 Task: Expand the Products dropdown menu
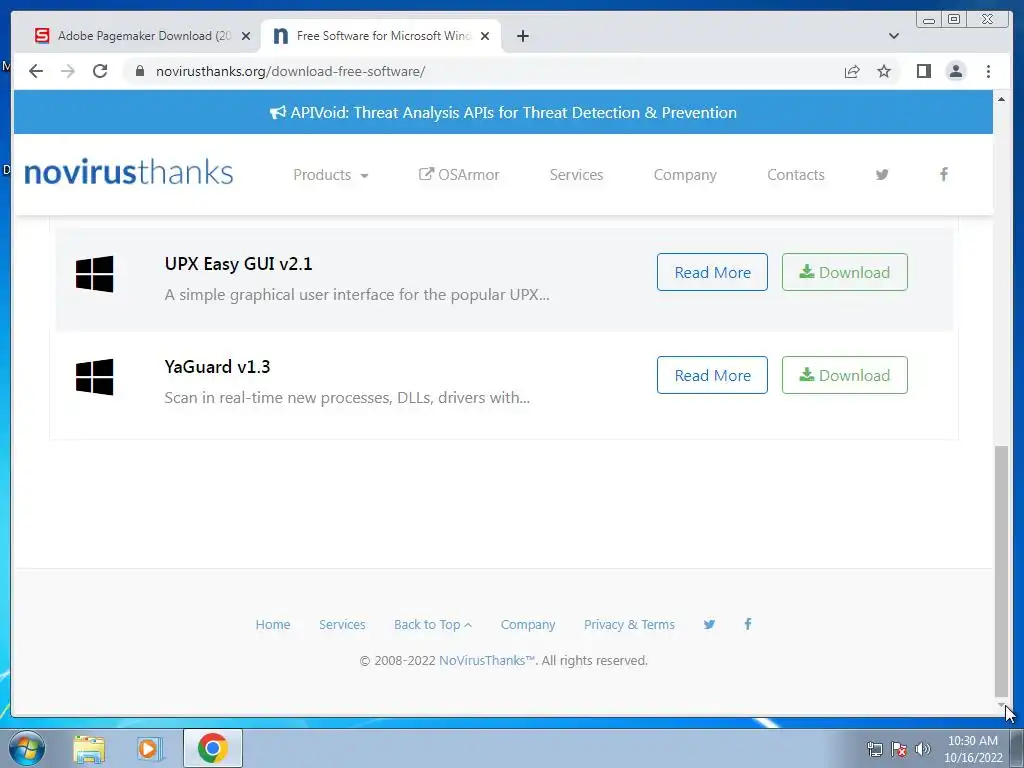[x=330, y=174]
